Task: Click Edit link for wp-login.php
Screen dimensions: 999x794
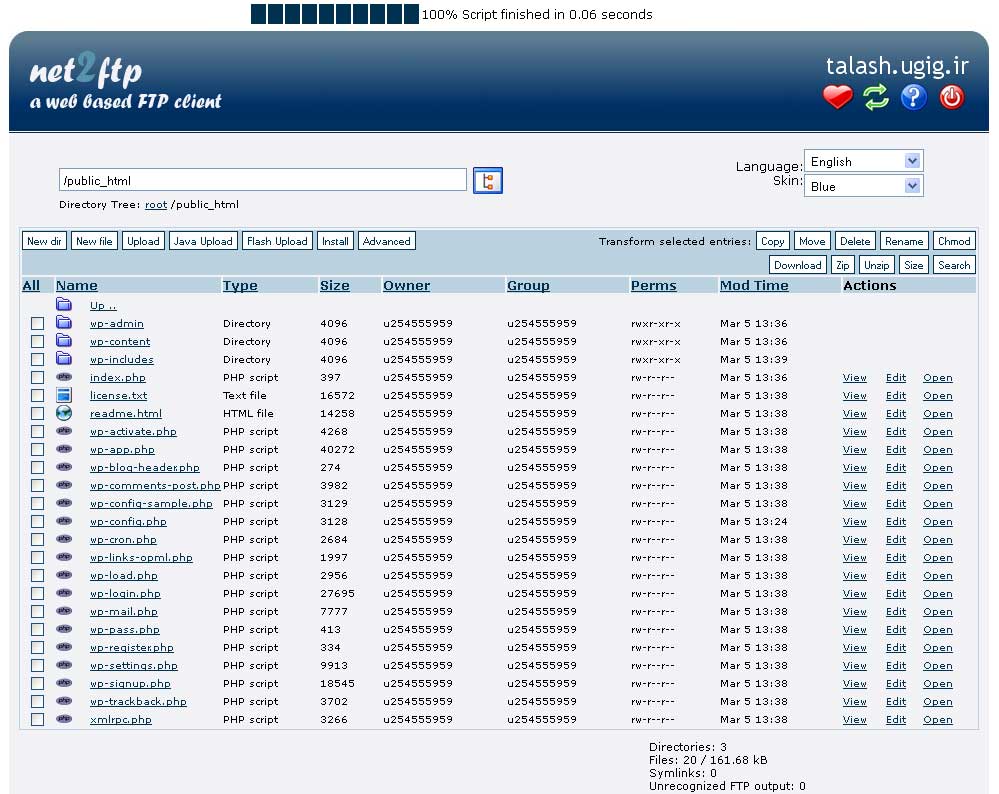Action: (895, 594)
